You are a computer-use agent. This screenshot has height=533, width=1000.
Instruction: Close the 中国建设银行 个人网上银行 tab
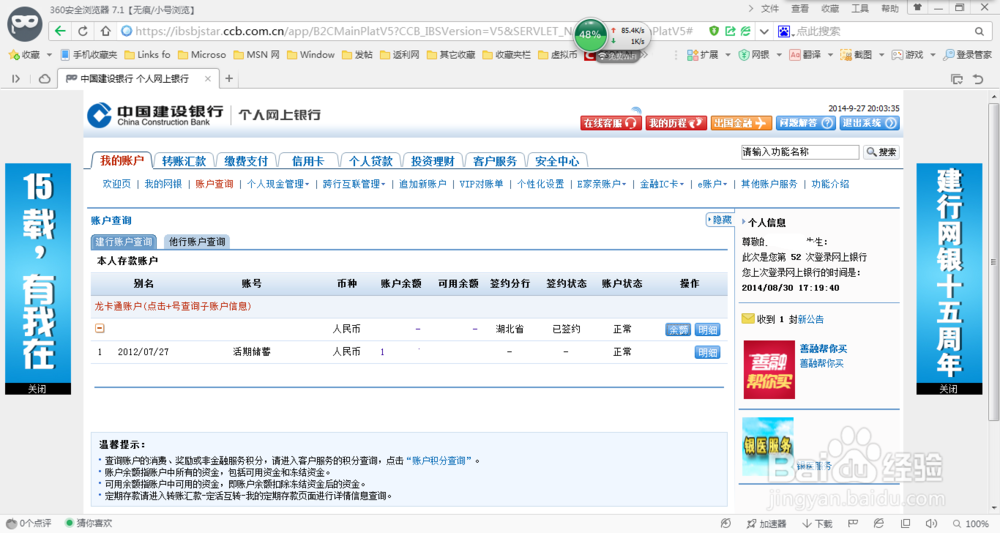[x=207, y=78]
